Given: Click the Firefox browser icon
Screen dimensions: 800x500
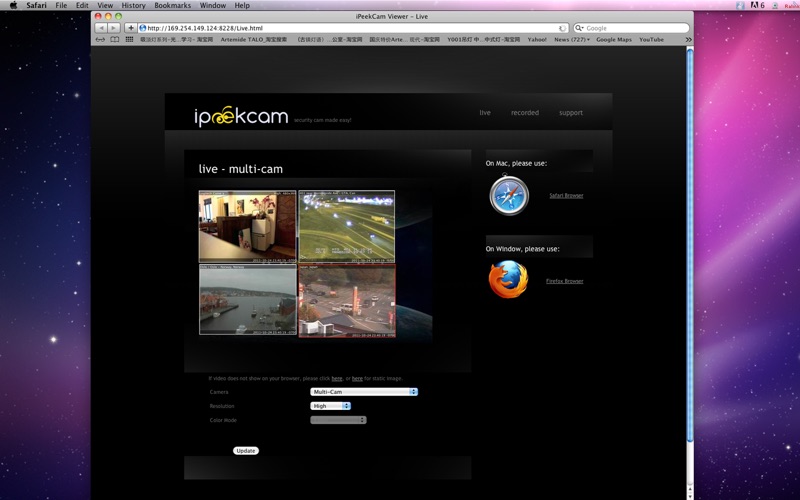Looking at the screenshot, I should (508, 280).
